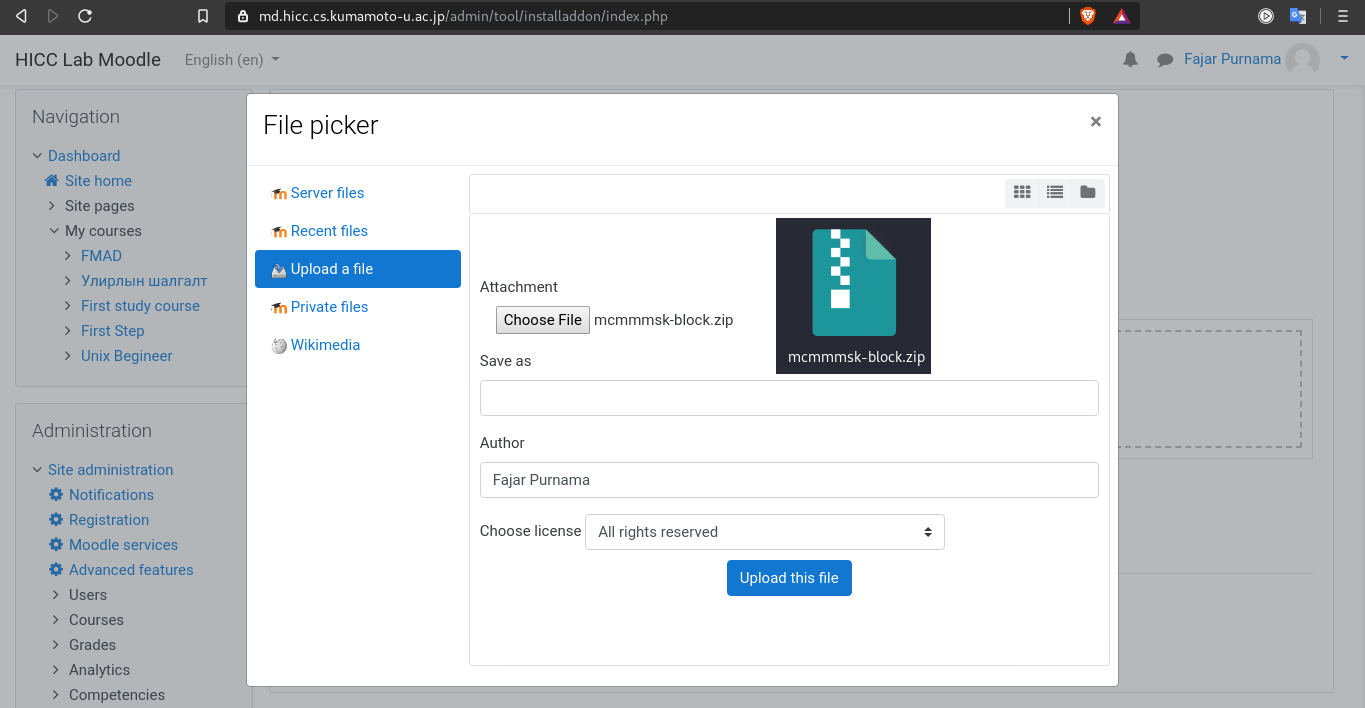Switch file picker to icon grid view
1365x708 pixels.
click(x=1022, y=192)
